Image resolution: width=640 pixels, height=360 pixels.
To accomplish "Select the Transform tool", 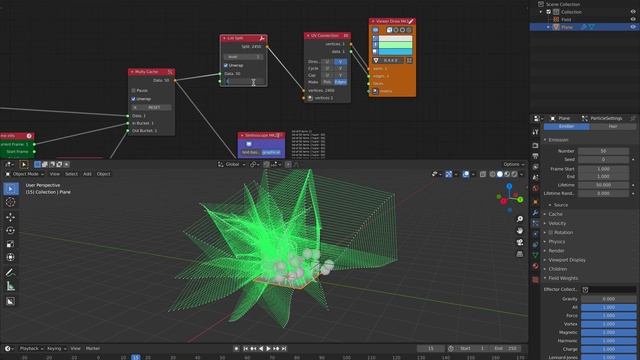I will point(11,257).
